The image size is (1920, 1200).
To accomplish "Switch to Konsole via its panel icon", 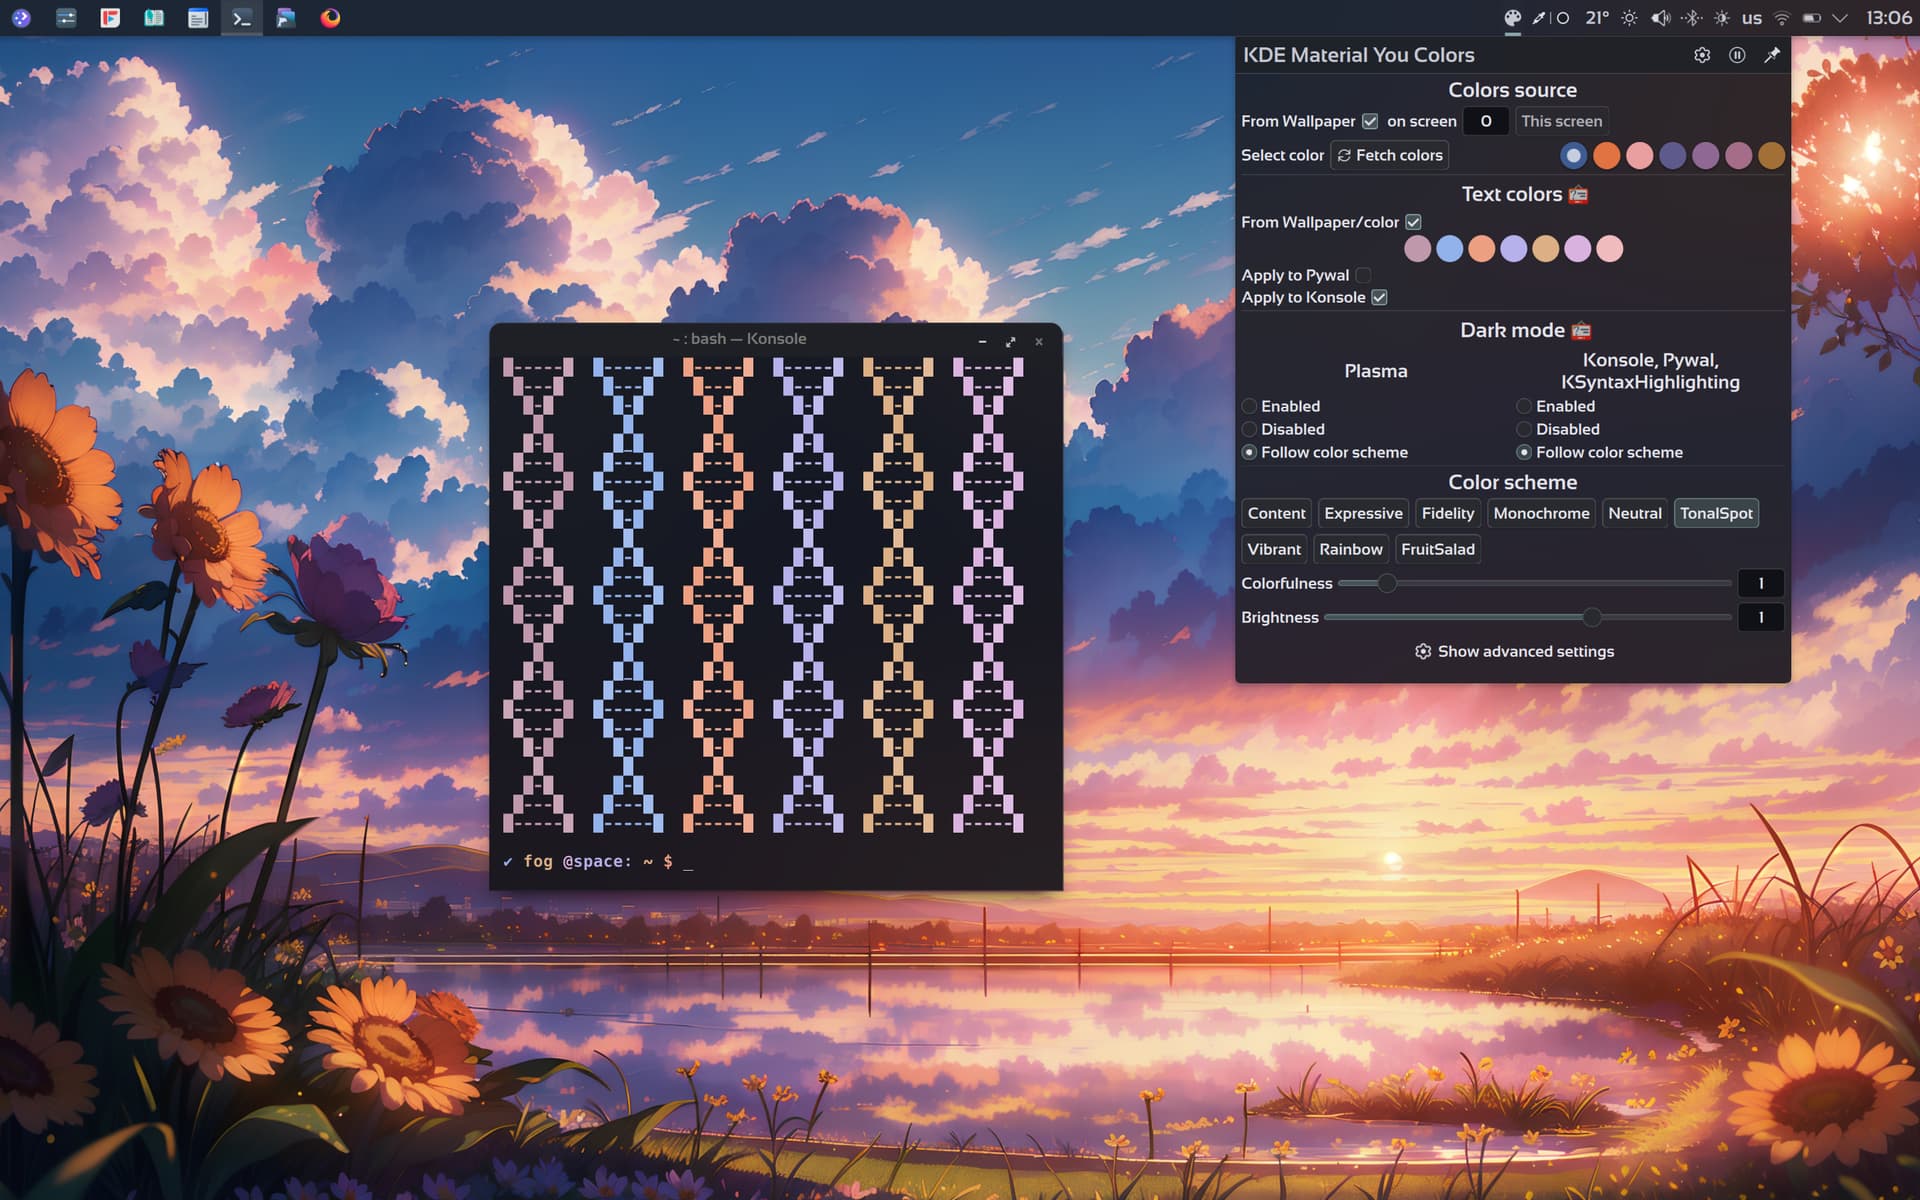I will point(242,18).
